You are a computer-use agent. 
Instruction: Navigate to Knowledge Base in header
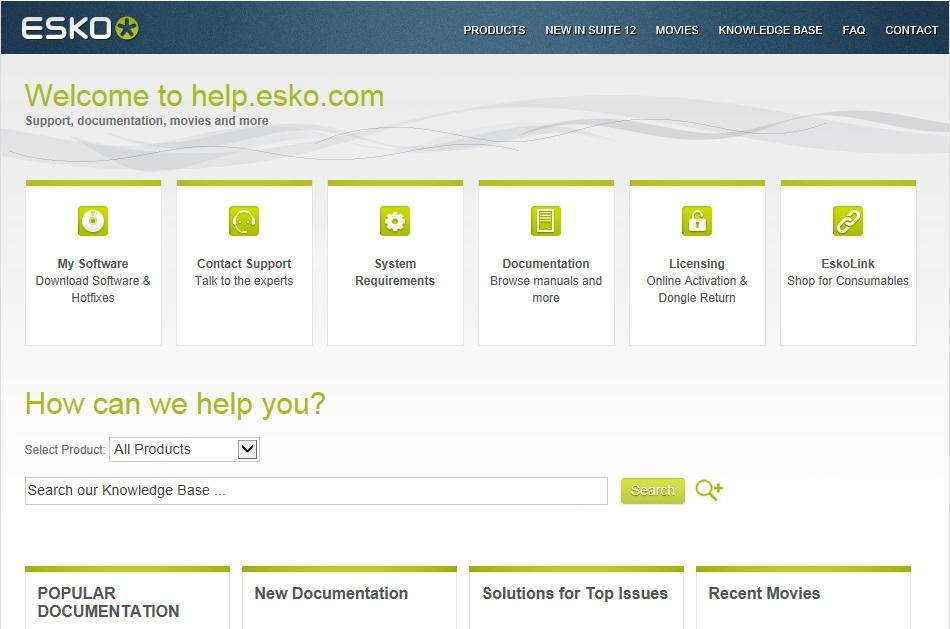pos(770,30)
